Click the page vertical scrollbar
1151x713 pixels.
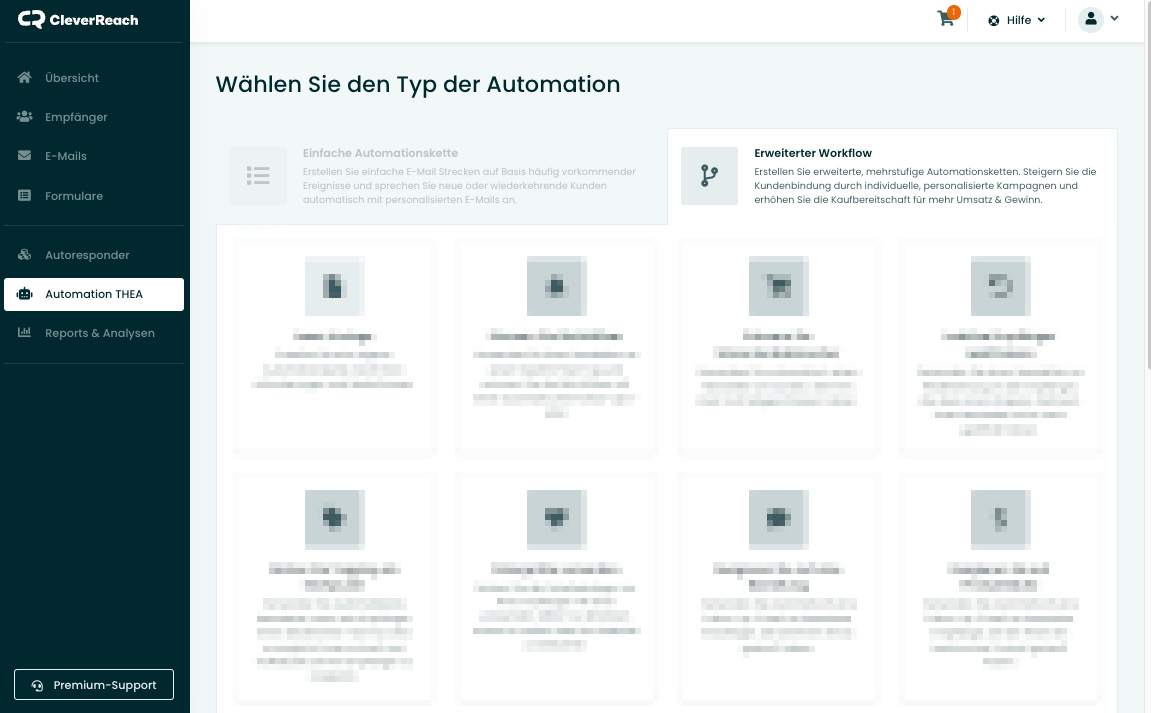1147,200
